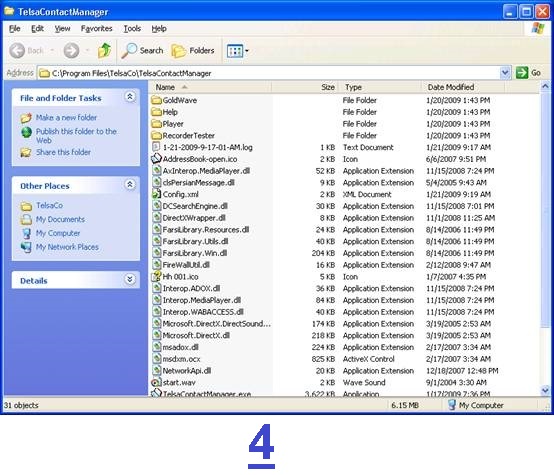Select the Player folder icon
Screen dimensions: 554x475
156,124
